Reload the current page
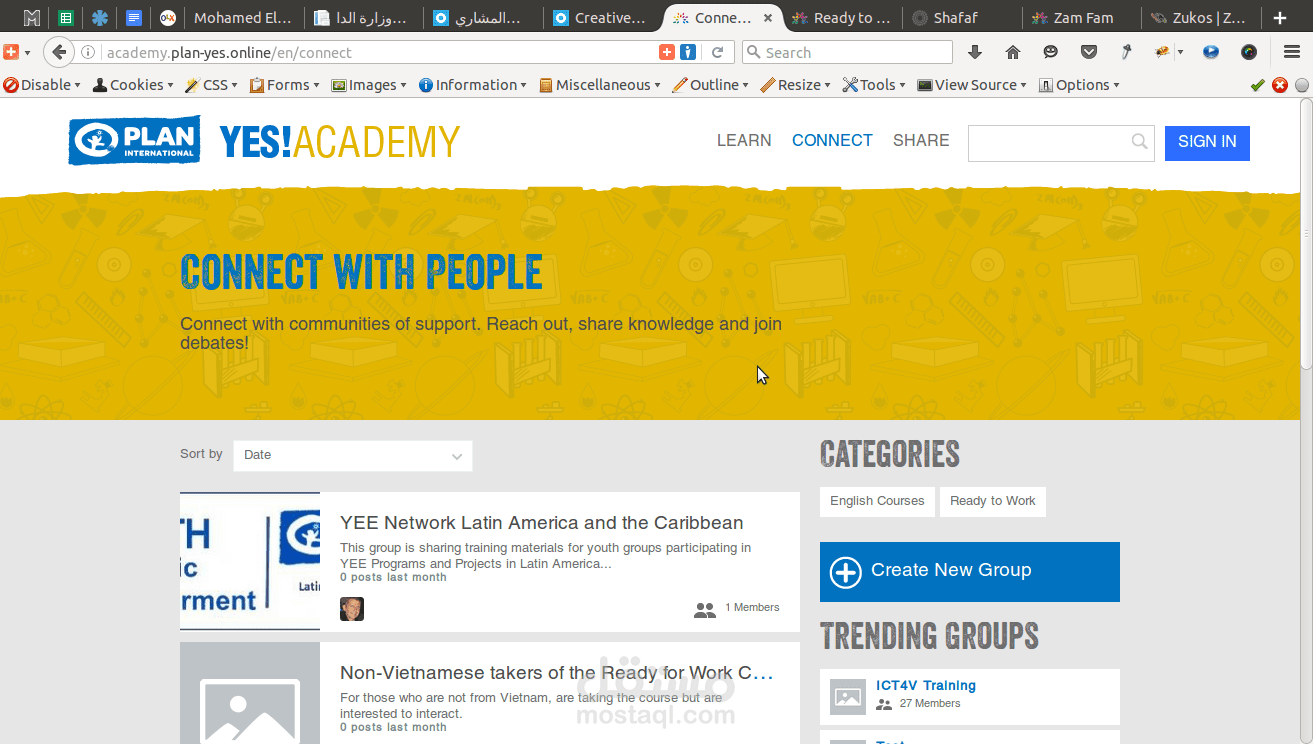Screen dimensions: 1313x744 click(717, 53)
